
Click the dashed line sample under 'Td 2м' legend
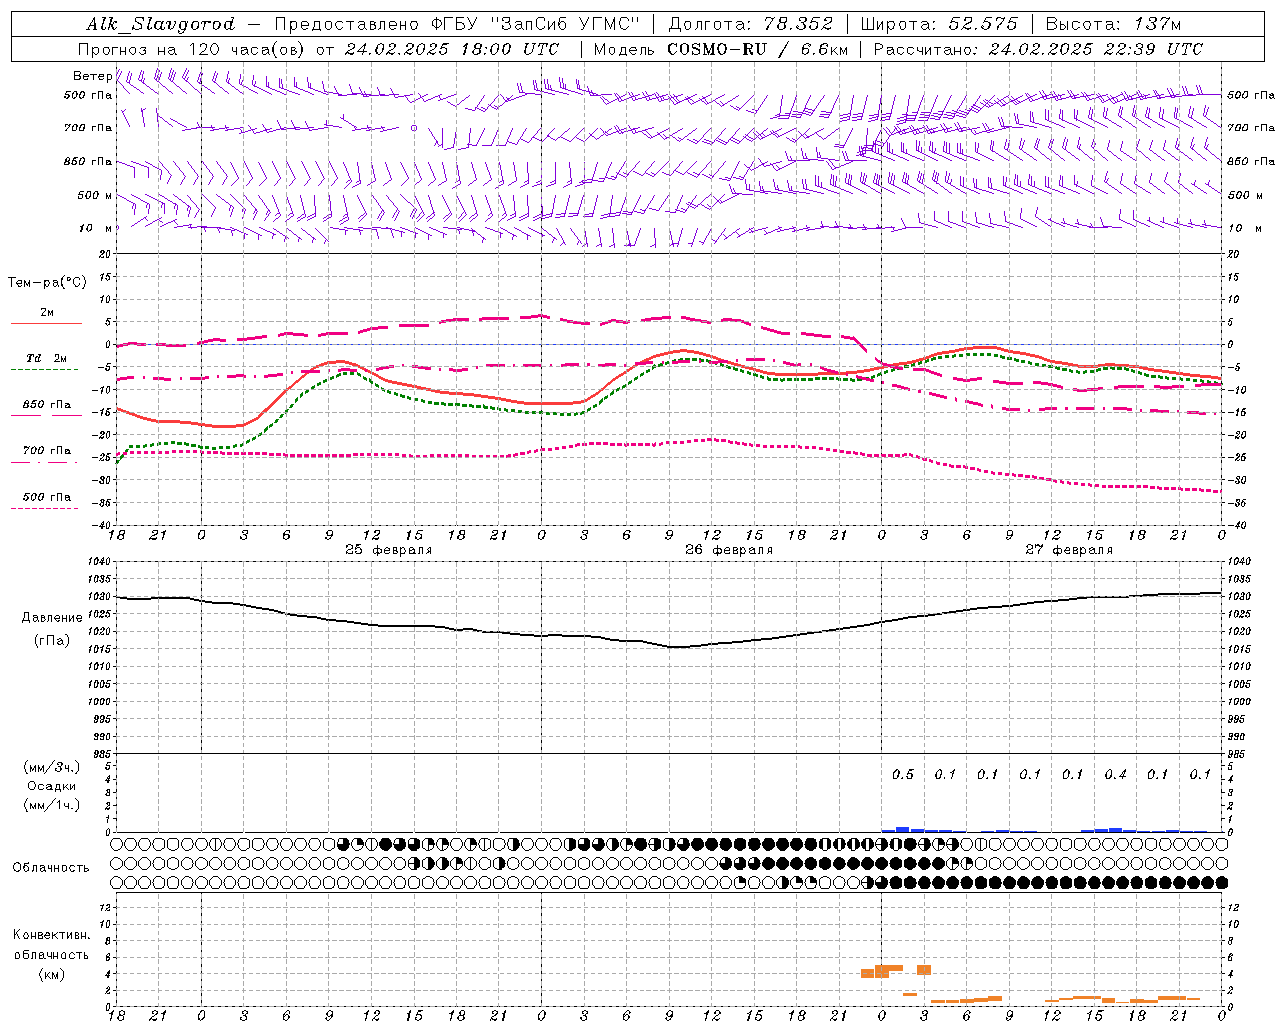(44, 370)
